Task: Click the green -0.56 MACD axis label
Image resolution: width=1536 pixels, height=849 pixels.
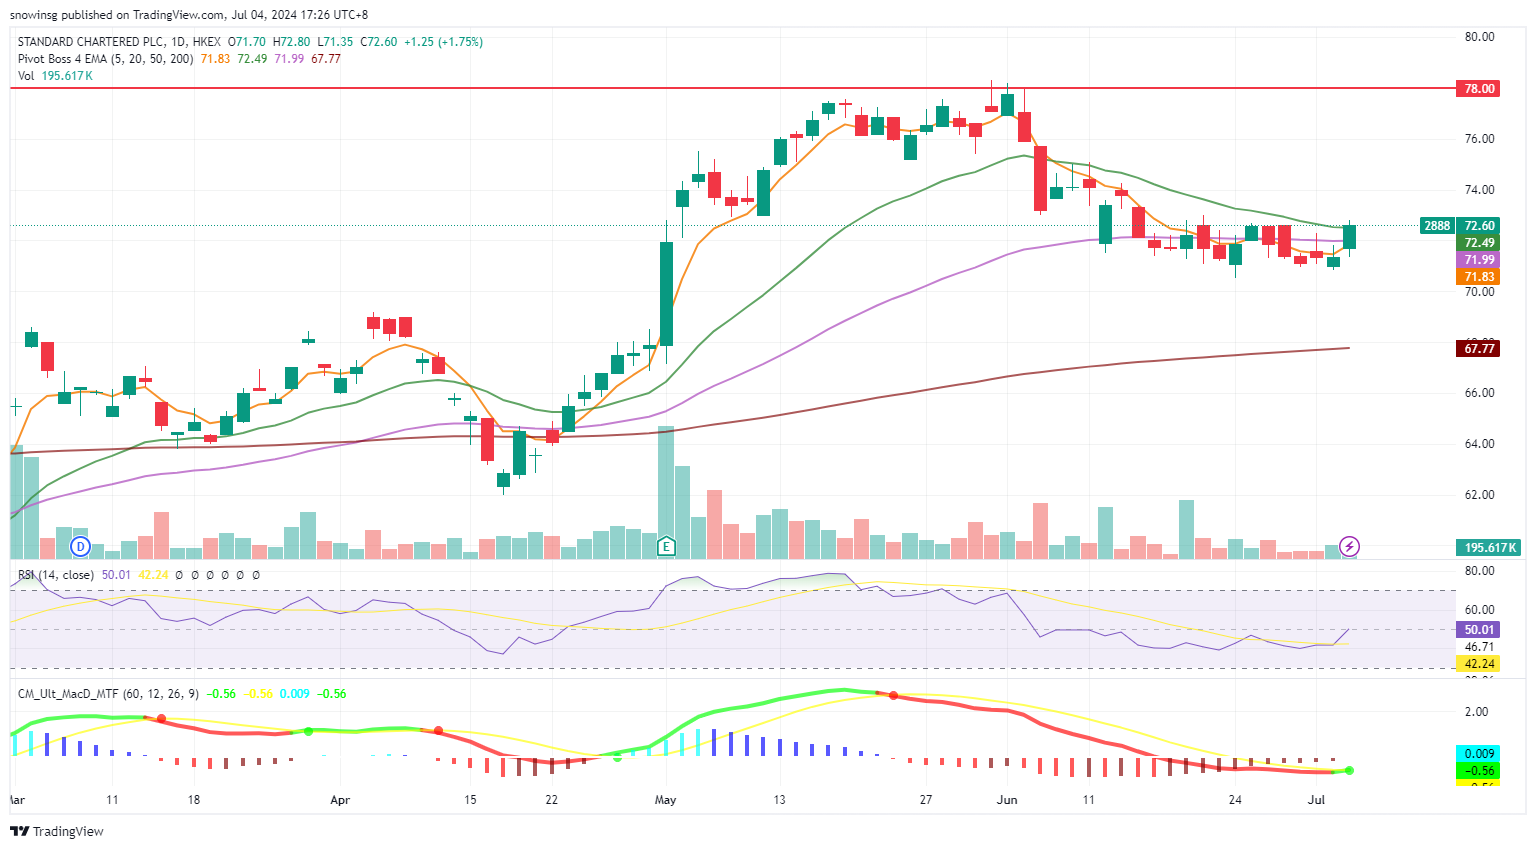Action: [x=1479, y=771]
